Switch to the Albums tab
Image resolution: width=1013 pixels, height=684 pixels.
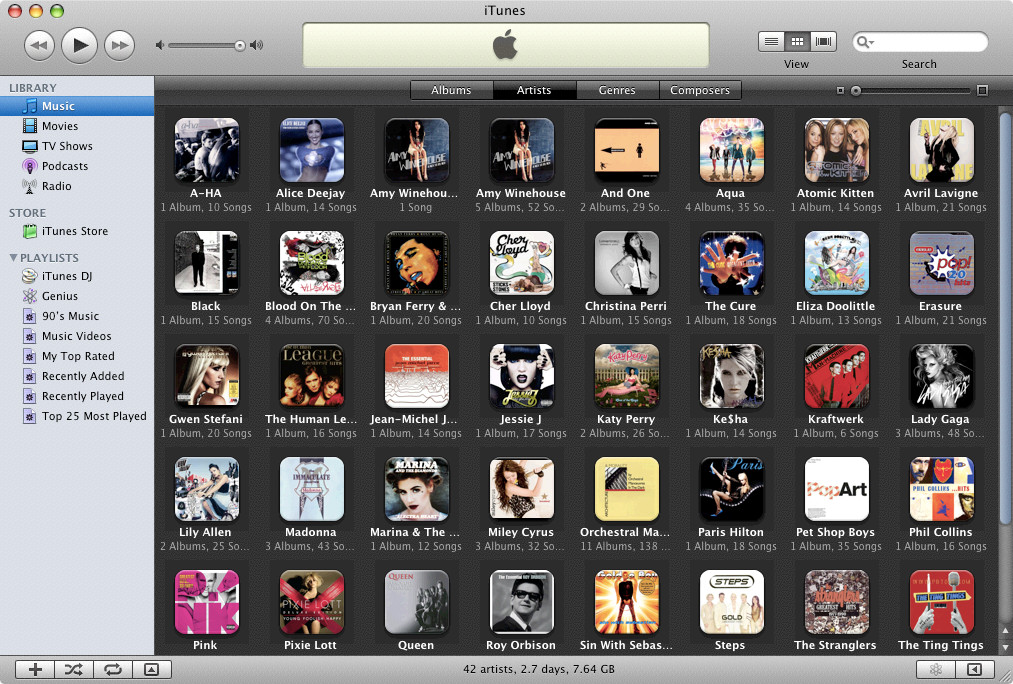coord(452,90)
